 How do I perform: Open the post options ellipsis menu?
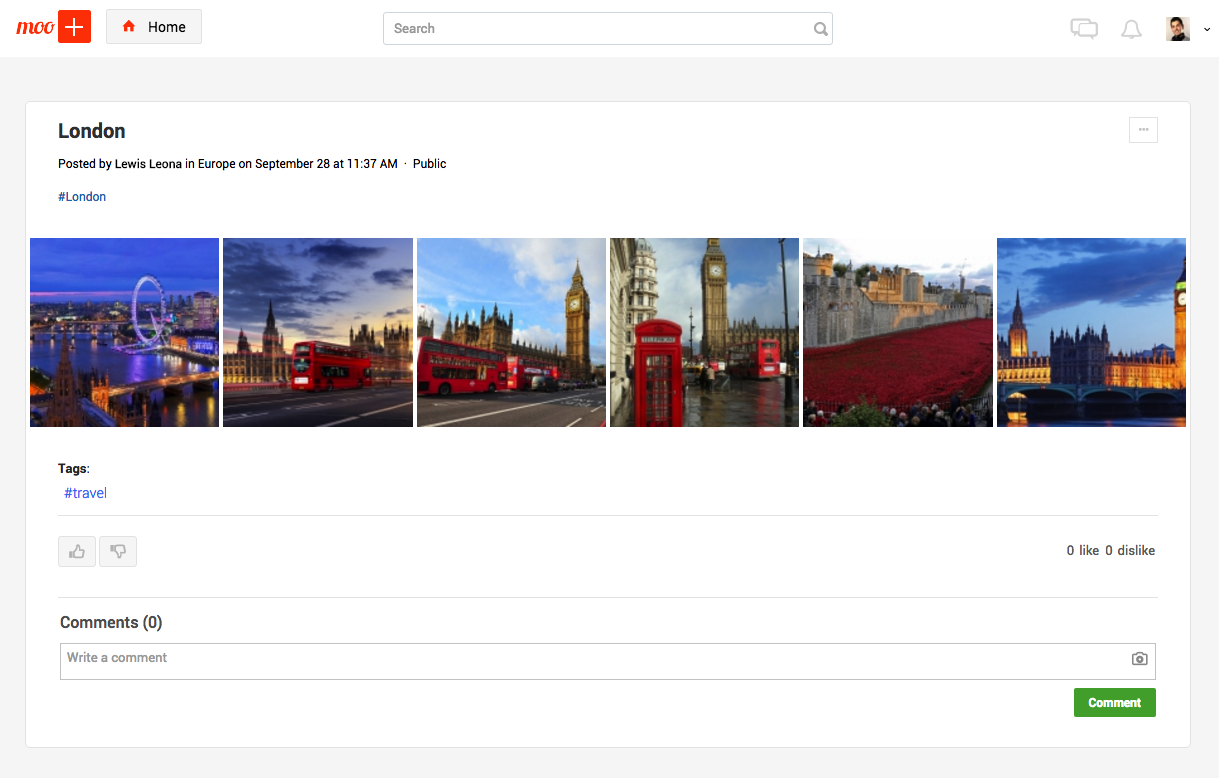click(1143, 130)
